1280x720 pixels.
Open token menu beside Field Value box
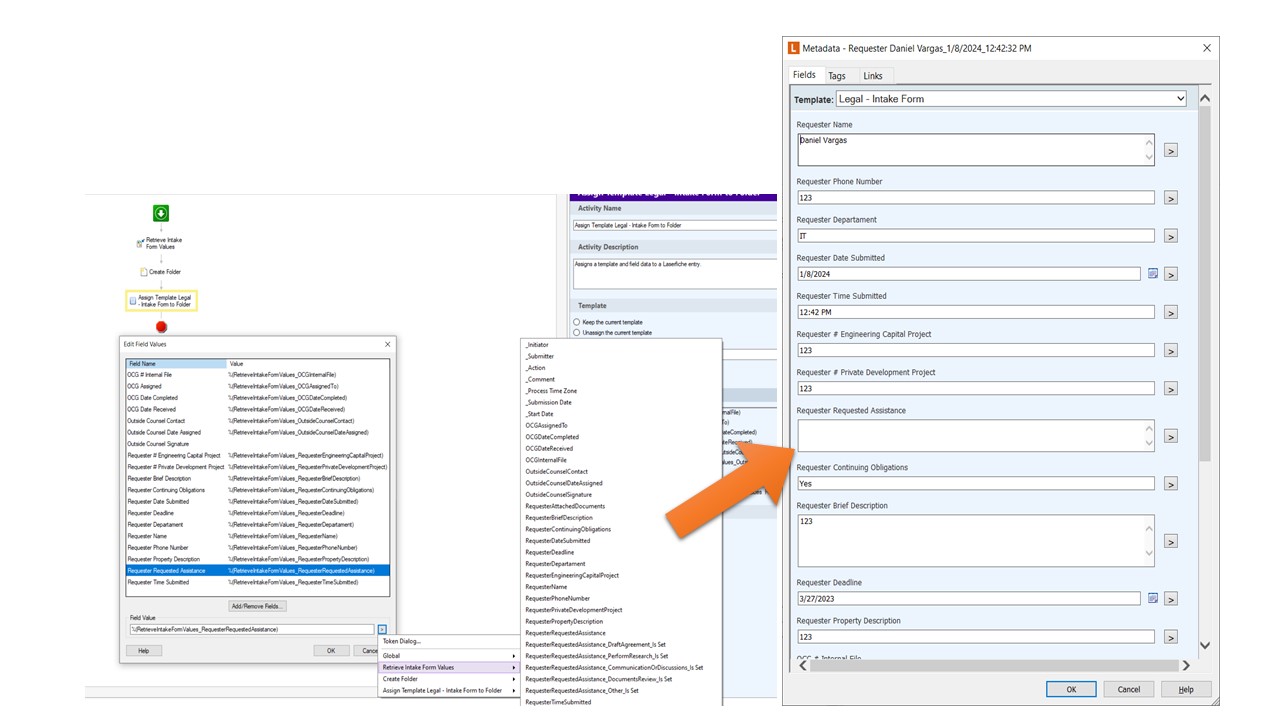(382, 629)
